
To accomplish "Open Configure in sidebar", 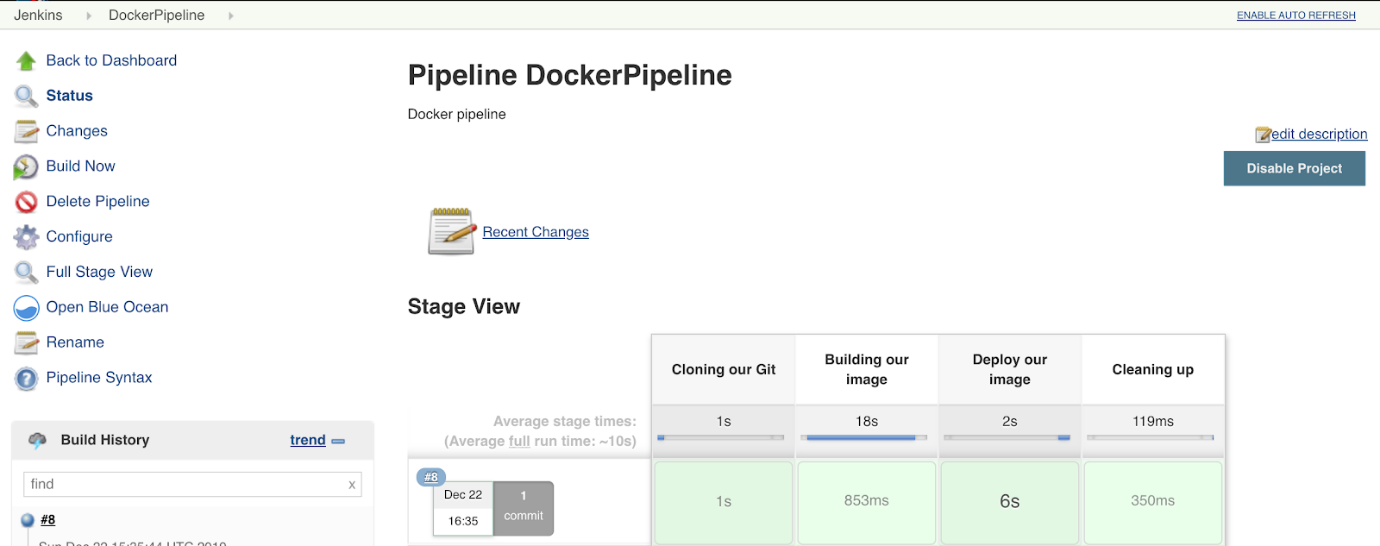I will [79, 236].
